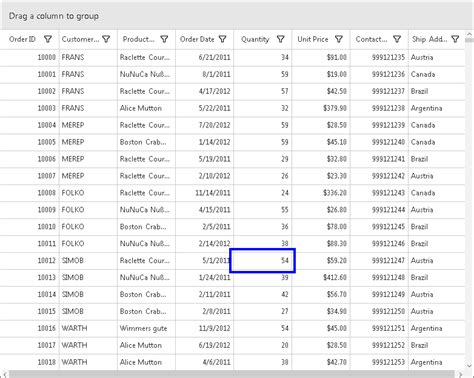
Task: Click the vertical scrollbar up arrow
Action: 469,34
